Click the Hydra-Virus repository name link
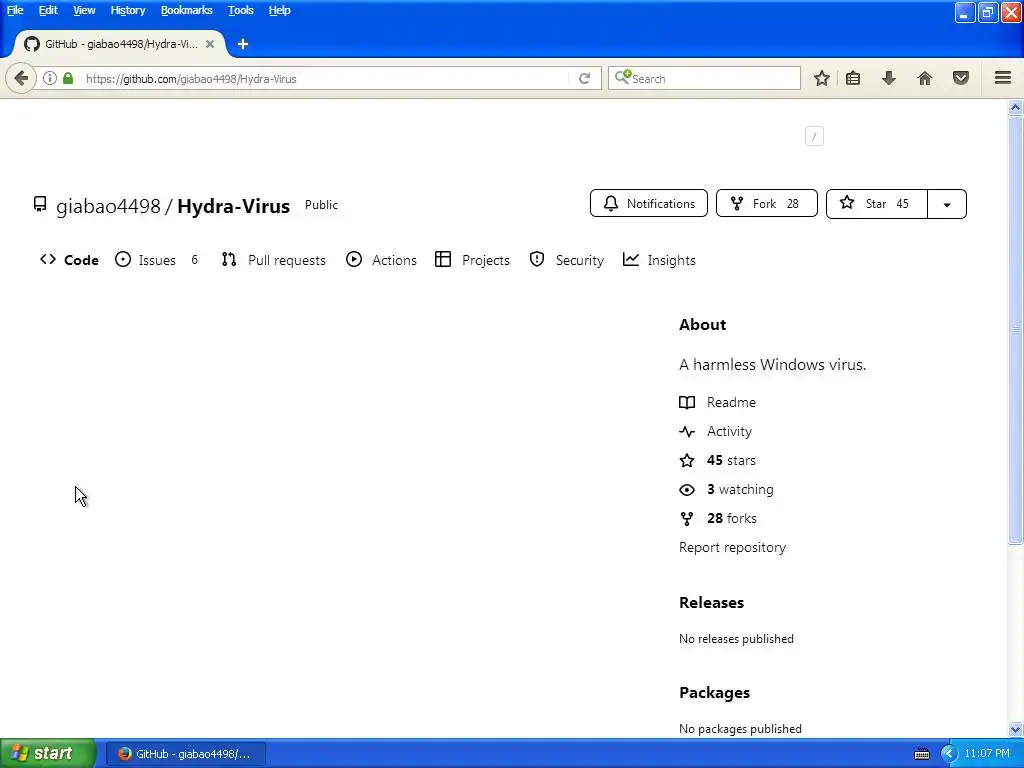 [x=234, y=206]
